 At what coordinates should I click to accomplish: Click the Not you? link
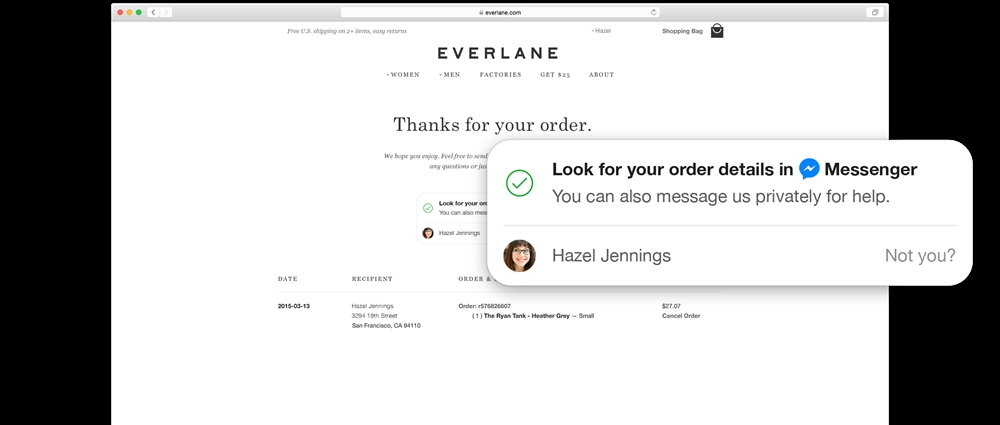tap(920, 256)
